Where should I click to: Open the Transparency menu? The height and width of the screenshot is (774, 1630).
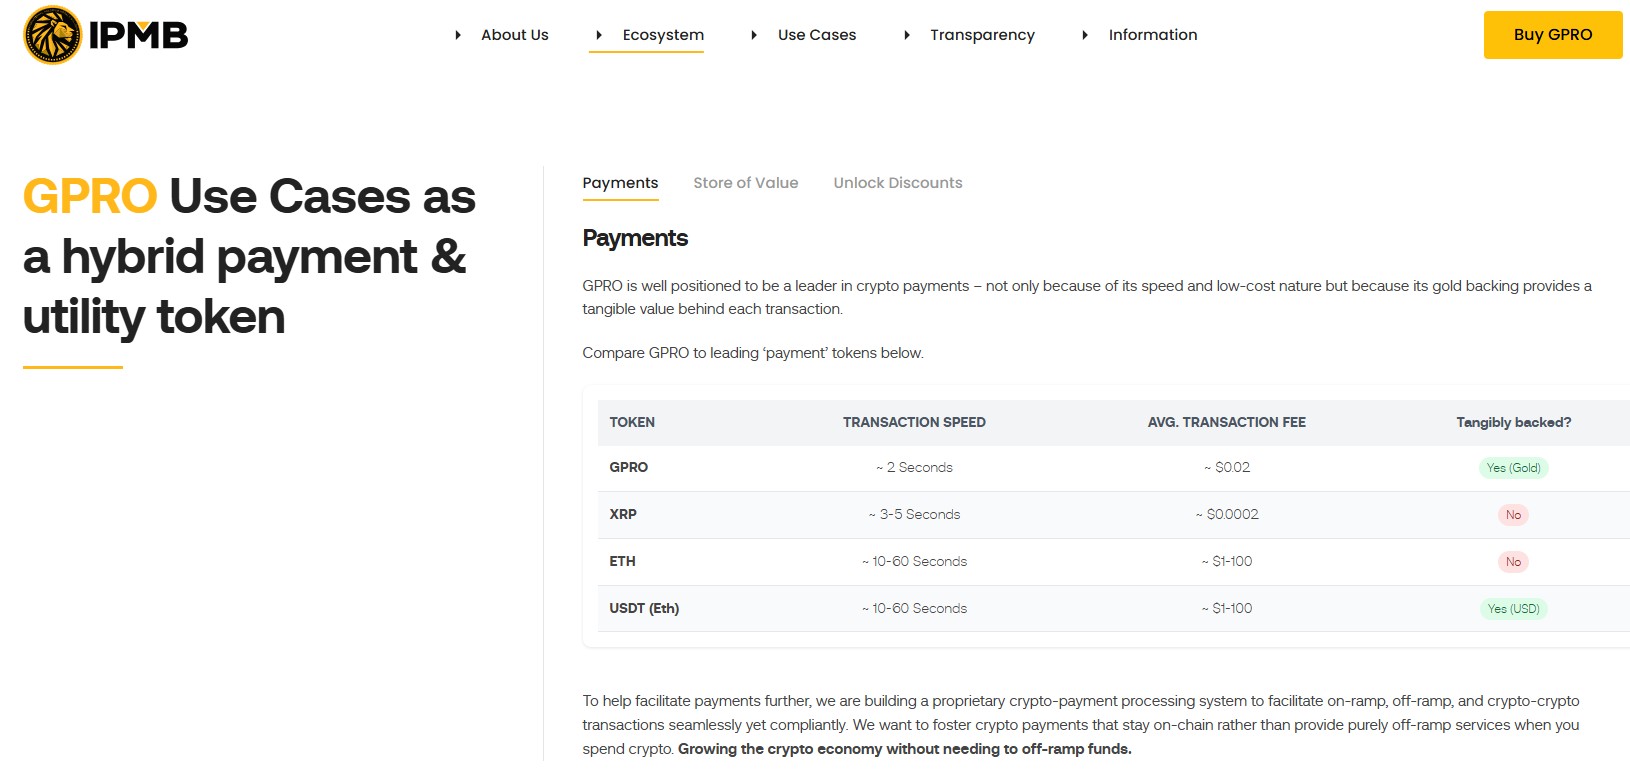tap(982, 35)
